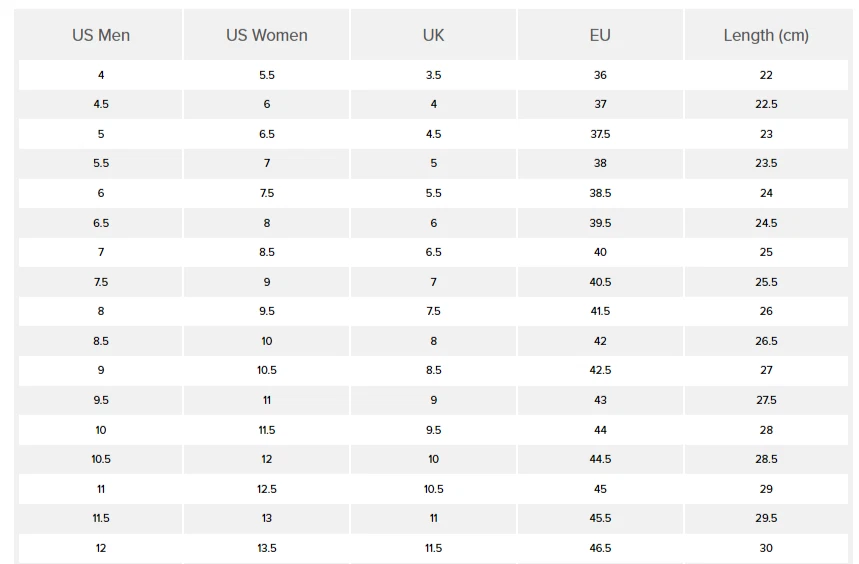Select the 28.5 cm length cell
Image resolution: width=859 pixels, height=564 pixels.
pyautogui.click(x=766, y=459)
